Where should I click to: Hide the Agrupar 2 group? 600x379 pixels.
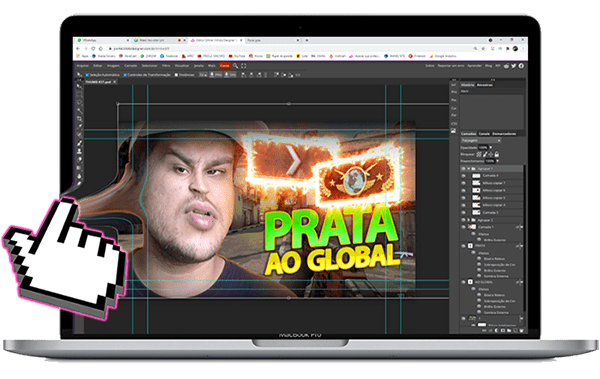463,220
